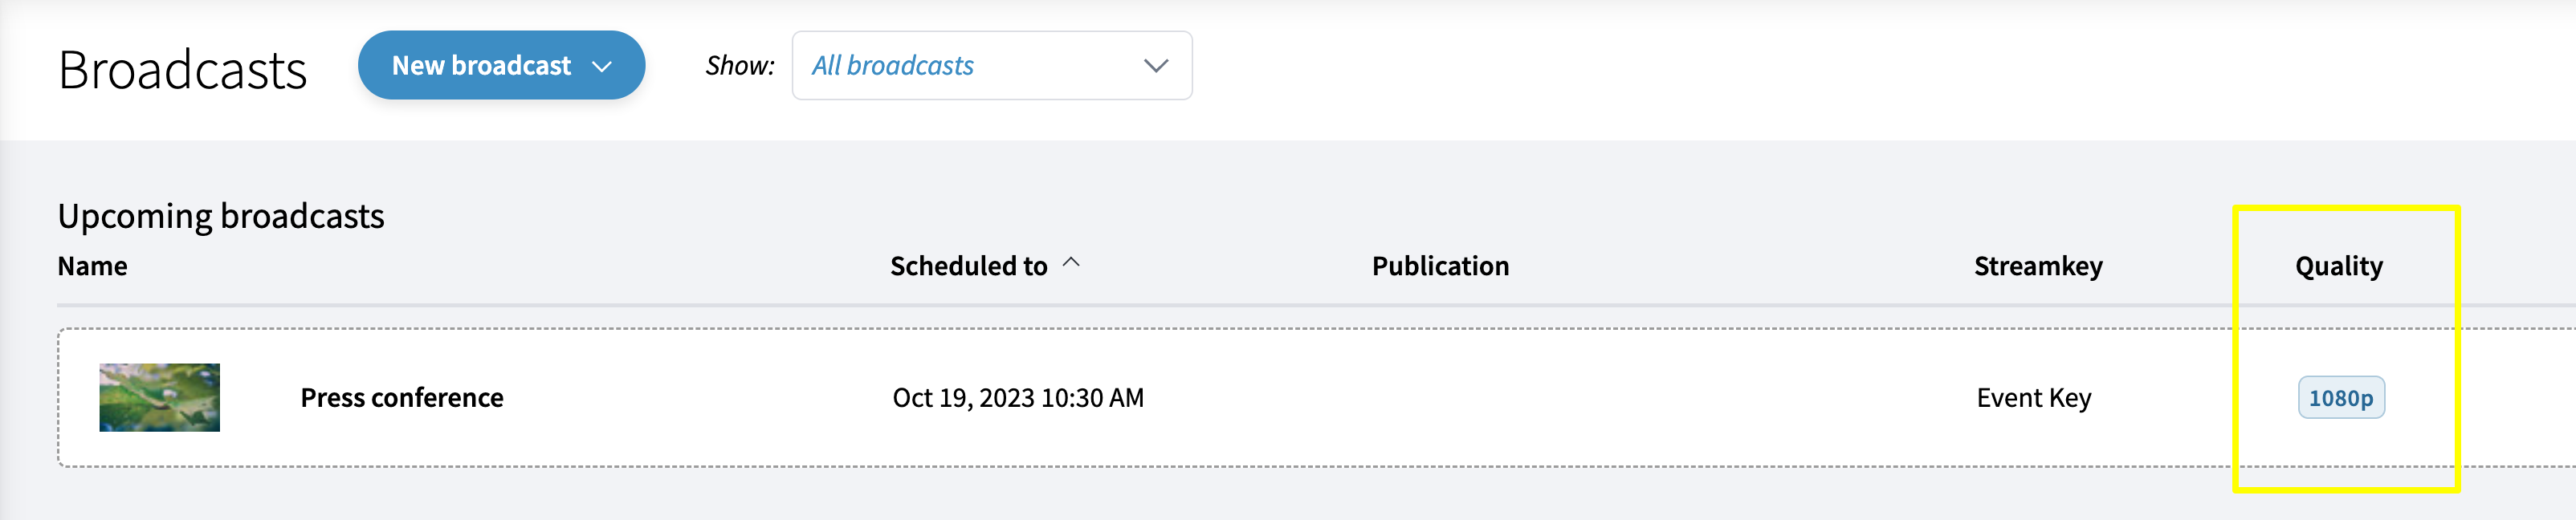2576x520 pixels.
Task: Open the Press conference thumbnail image
Action: tap(159, 397)
